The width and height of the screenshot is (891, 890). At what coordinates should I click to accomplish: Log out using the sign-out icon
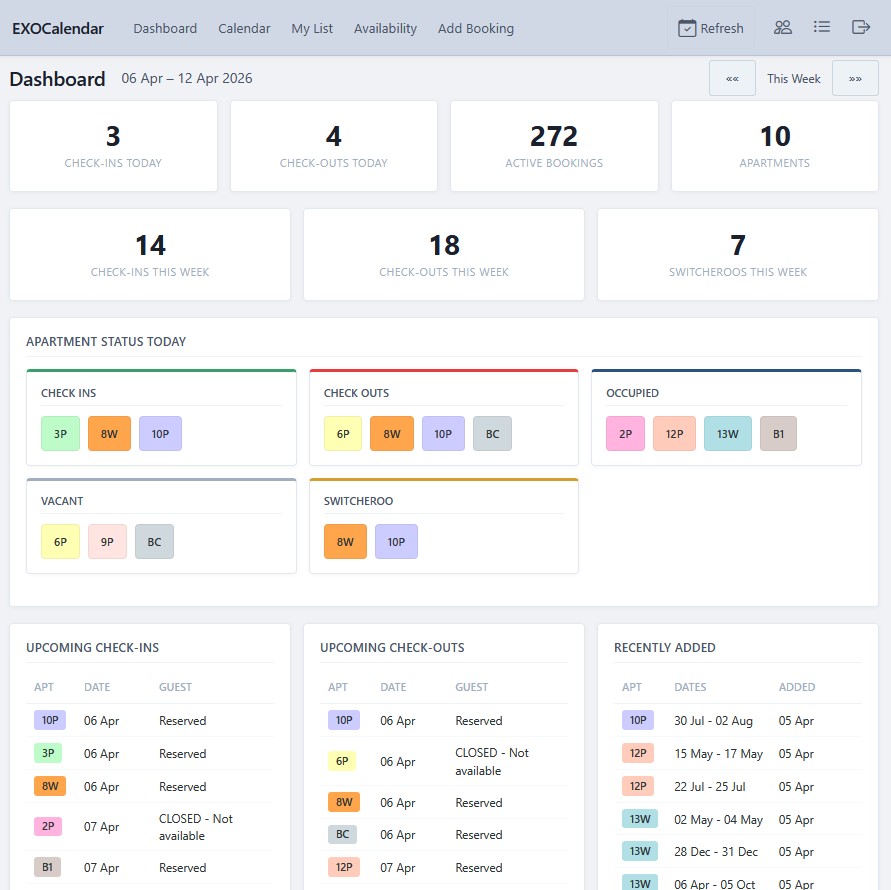point(861,27)
